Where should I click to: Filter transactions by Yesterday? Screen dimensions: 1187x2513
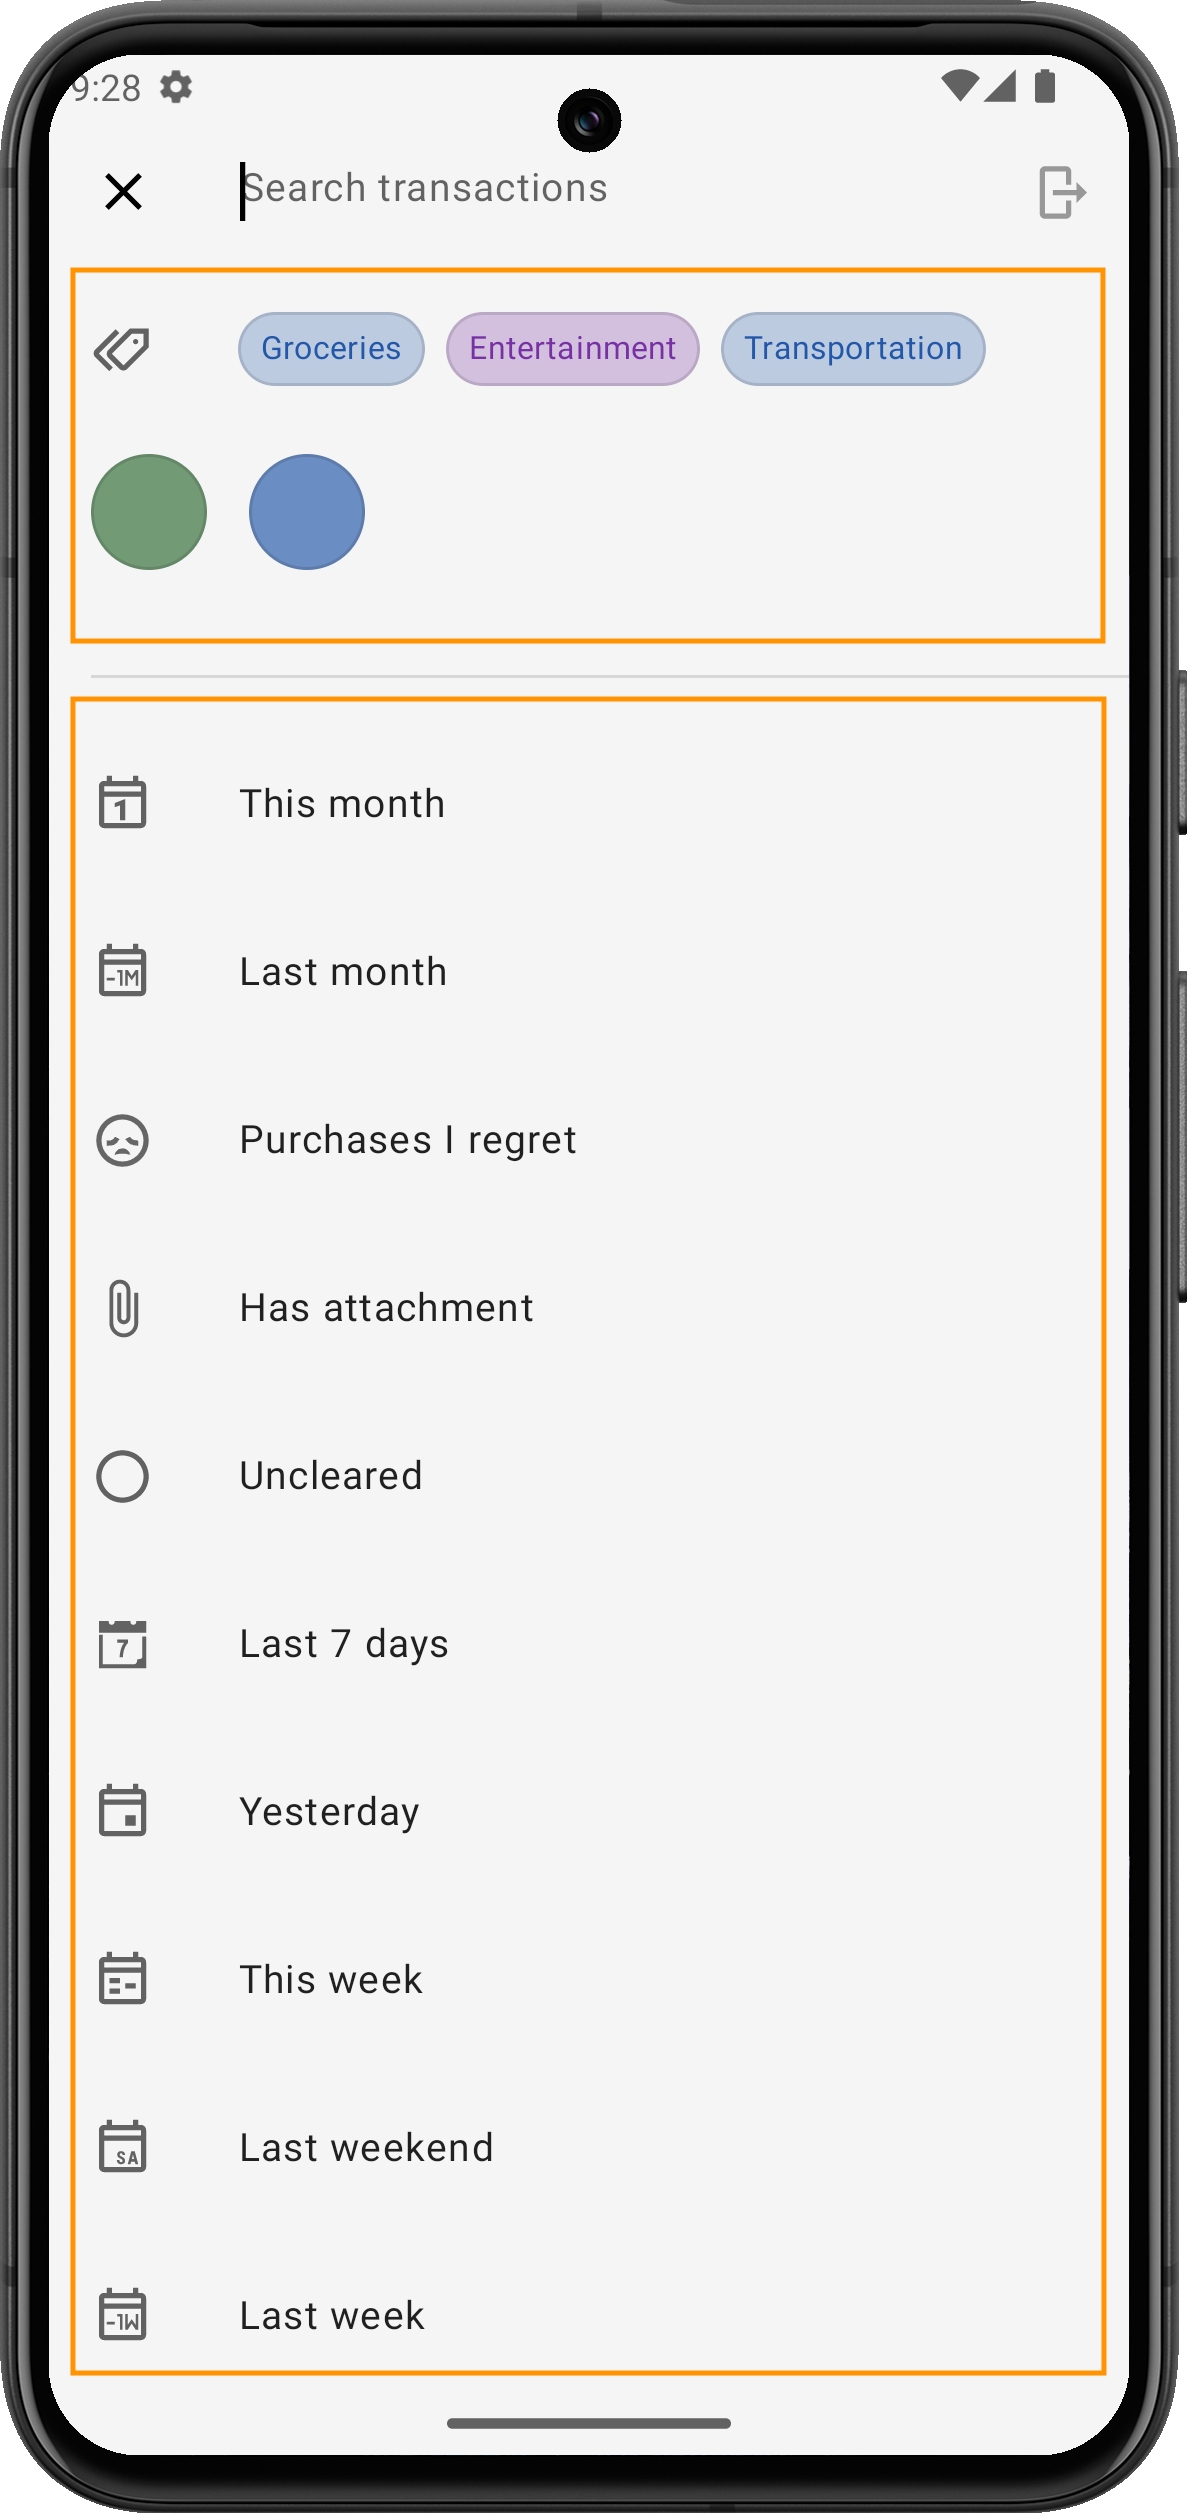click(x=329, y=1812)
